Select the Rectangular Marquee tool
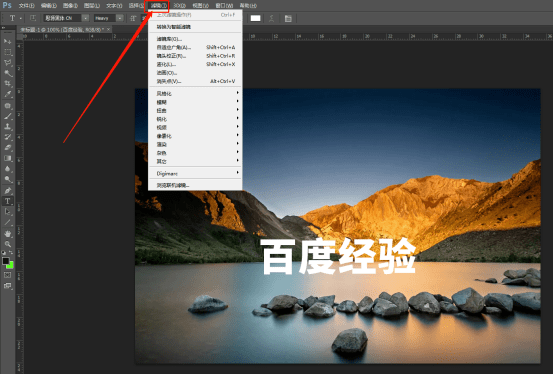553x374 pixels. 7,52
